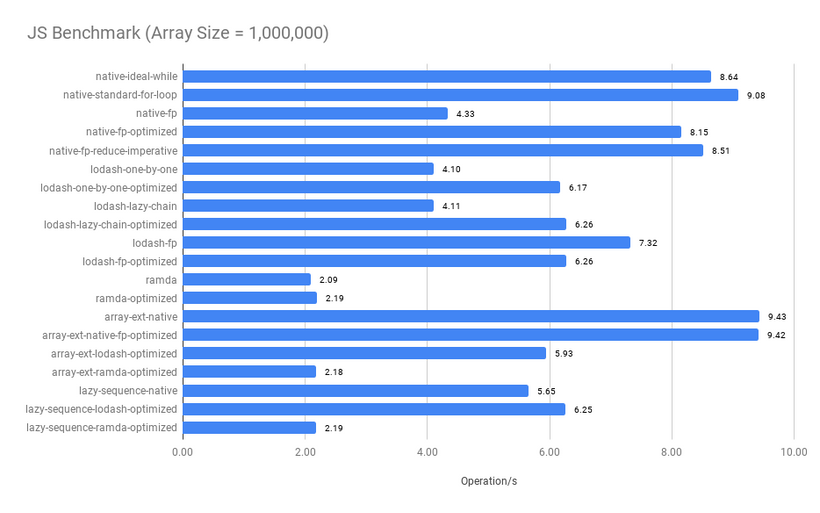This screenshot has height=513, width=820.
Task: Click the 8.64 value label
Action: pyautogui.click(x=728, y=77)
